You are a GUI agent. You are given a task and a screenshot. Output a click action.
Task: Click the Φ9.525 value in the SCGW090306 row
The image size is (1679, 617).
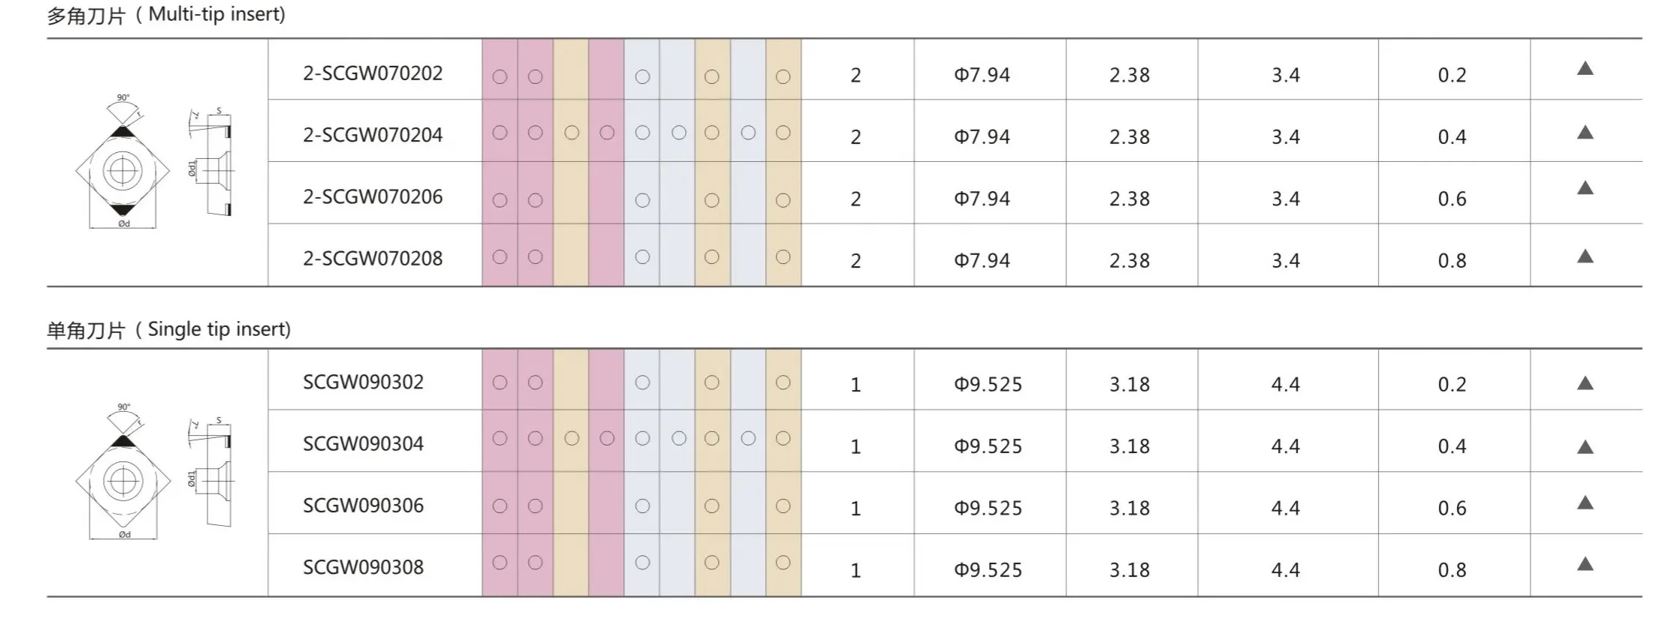tap(988, 508)
